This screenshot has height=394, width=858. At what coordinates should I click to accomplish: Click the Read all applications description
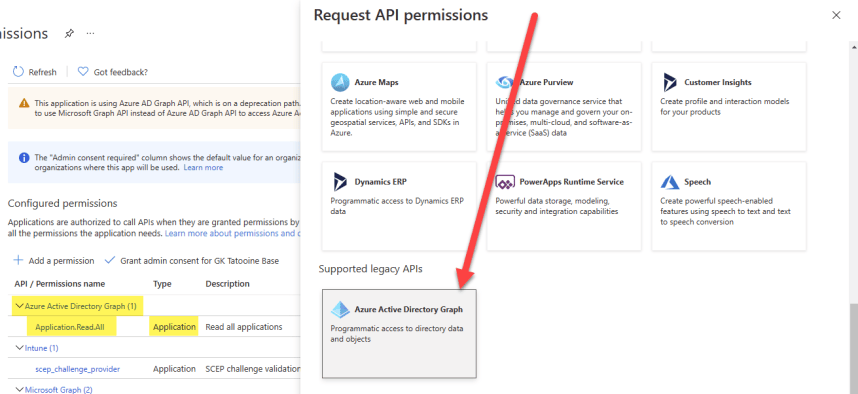244,327
